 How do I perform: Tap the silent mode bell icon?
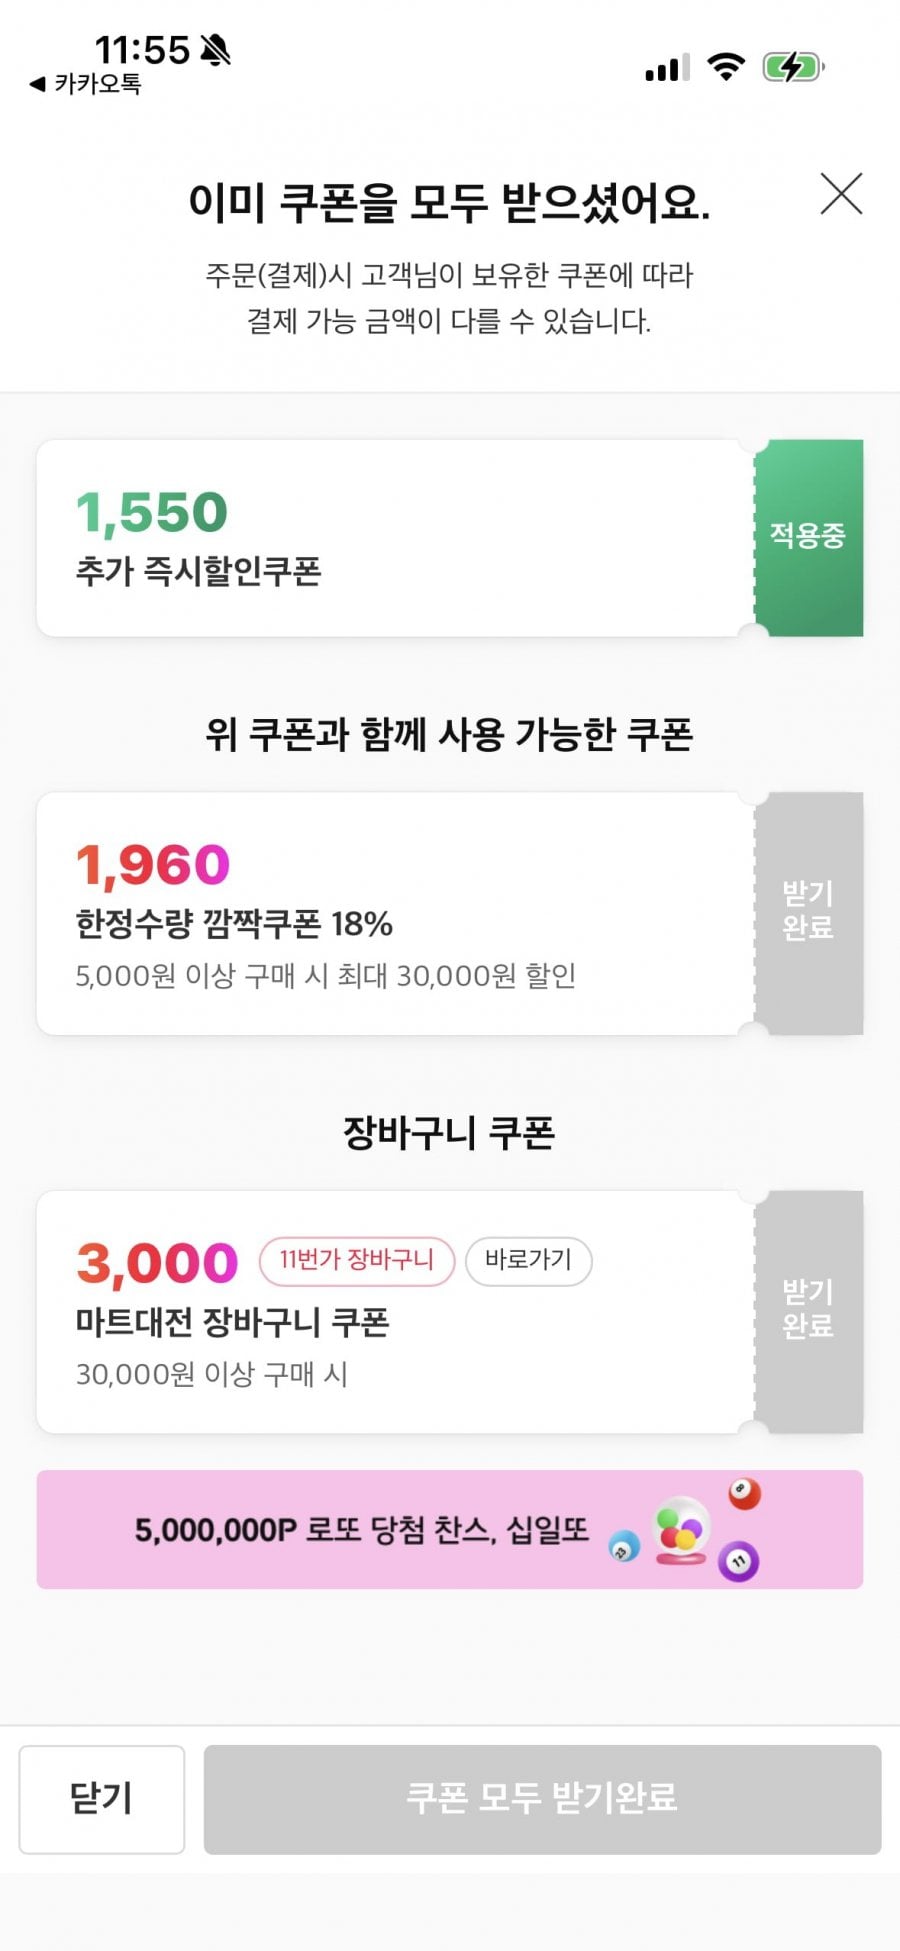click(x=215, y=49)
